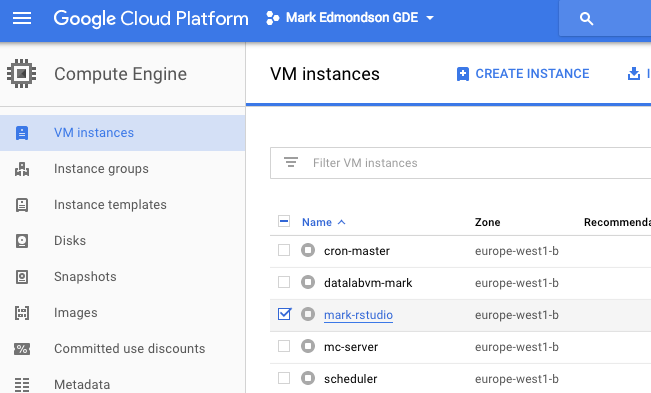
Task: Uncheck the mark-rstudio row checkbox
Action: tap(284, 314)
